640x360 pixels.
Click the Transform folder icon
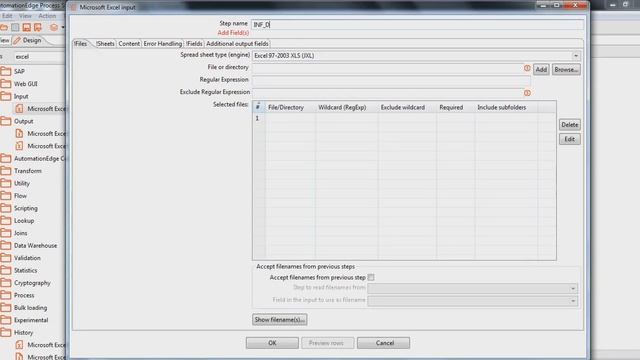6,171
